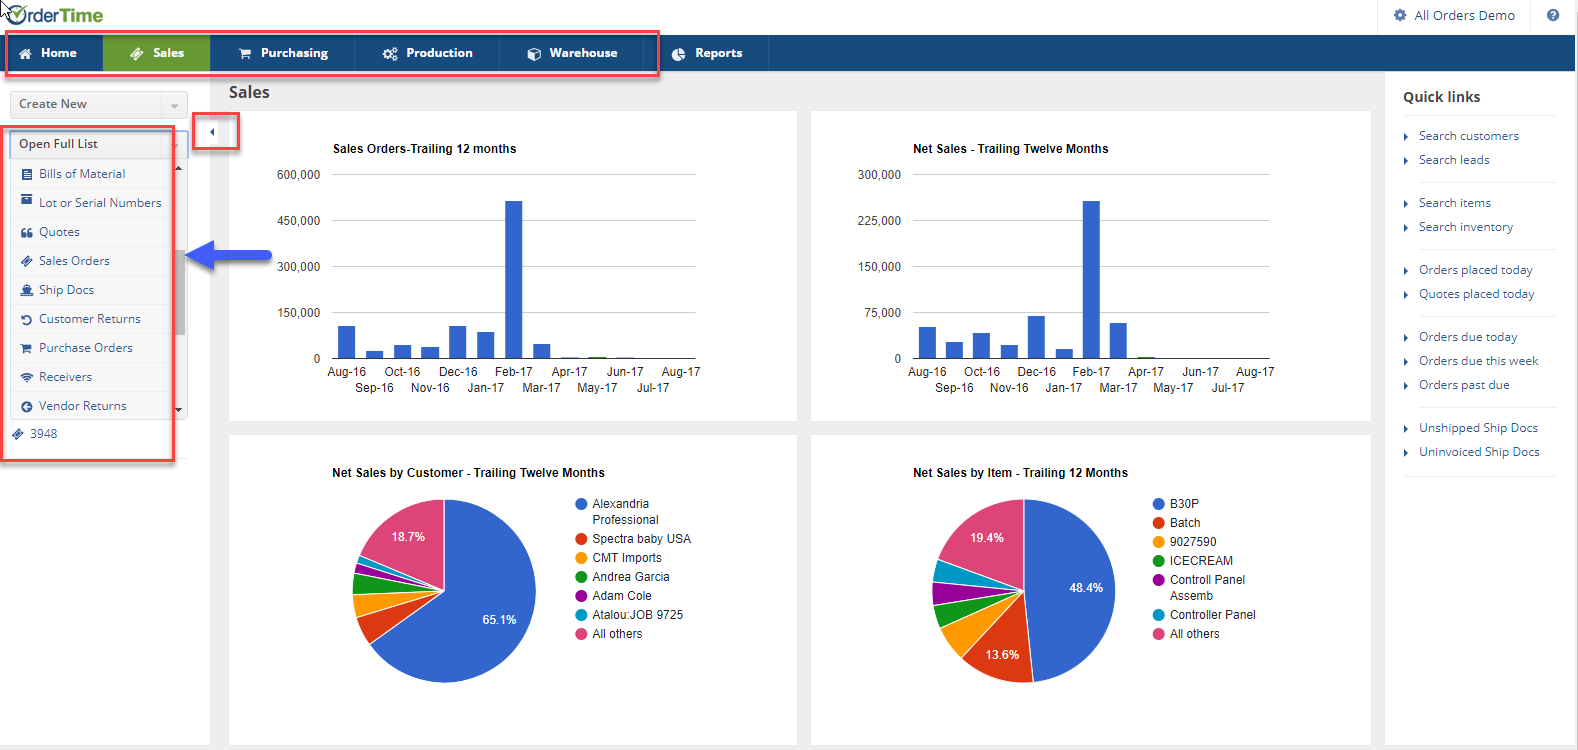
Task: View Quotes placed today
Action: point(1476,294)
